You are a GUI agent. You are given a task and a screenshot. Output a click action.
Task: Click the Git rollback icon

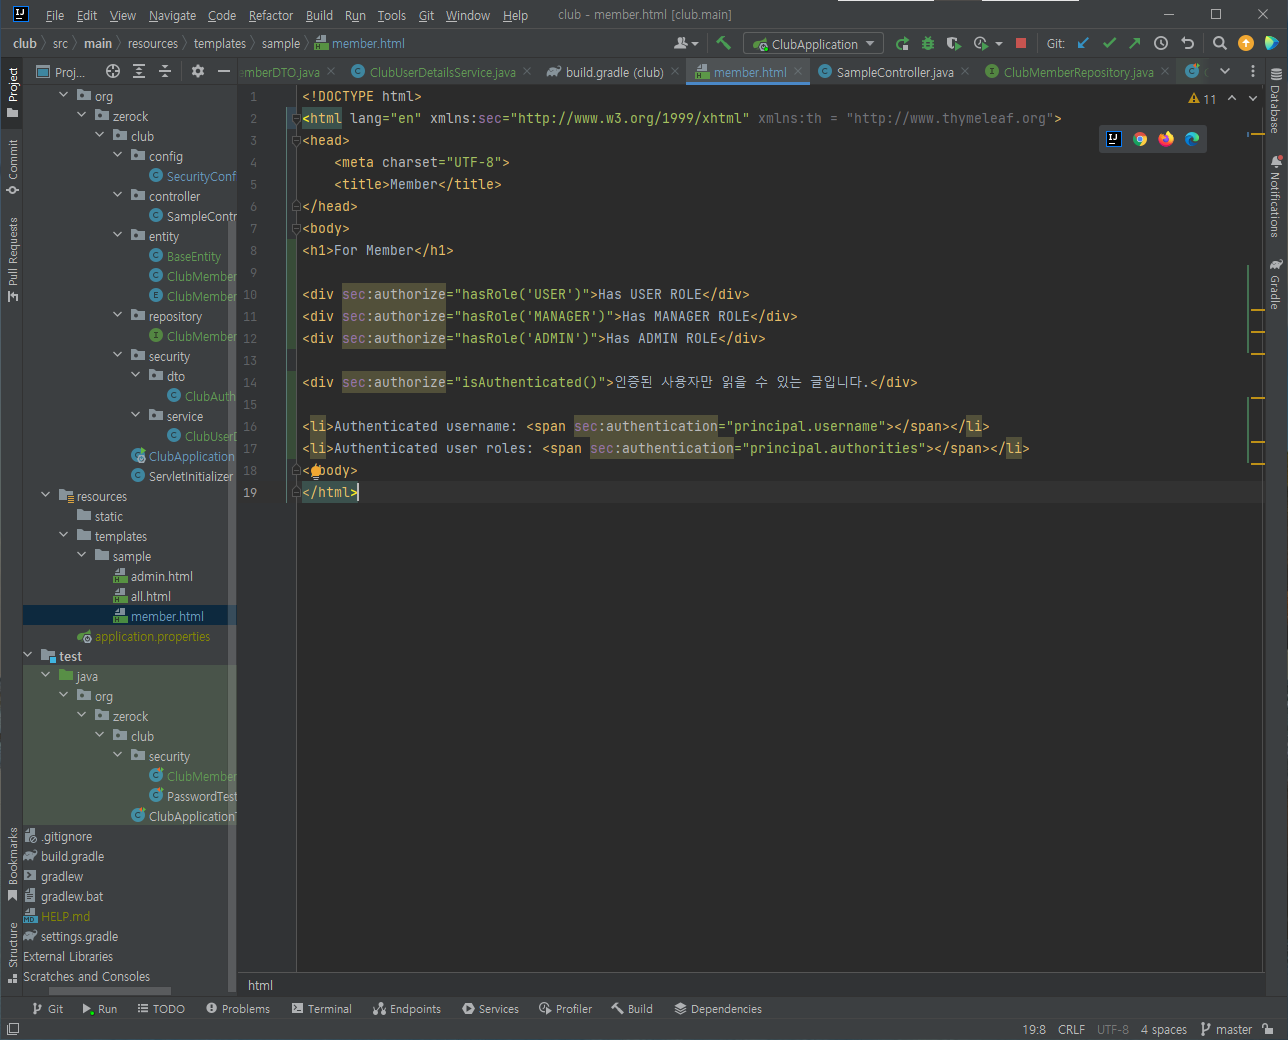point(1187,43)
